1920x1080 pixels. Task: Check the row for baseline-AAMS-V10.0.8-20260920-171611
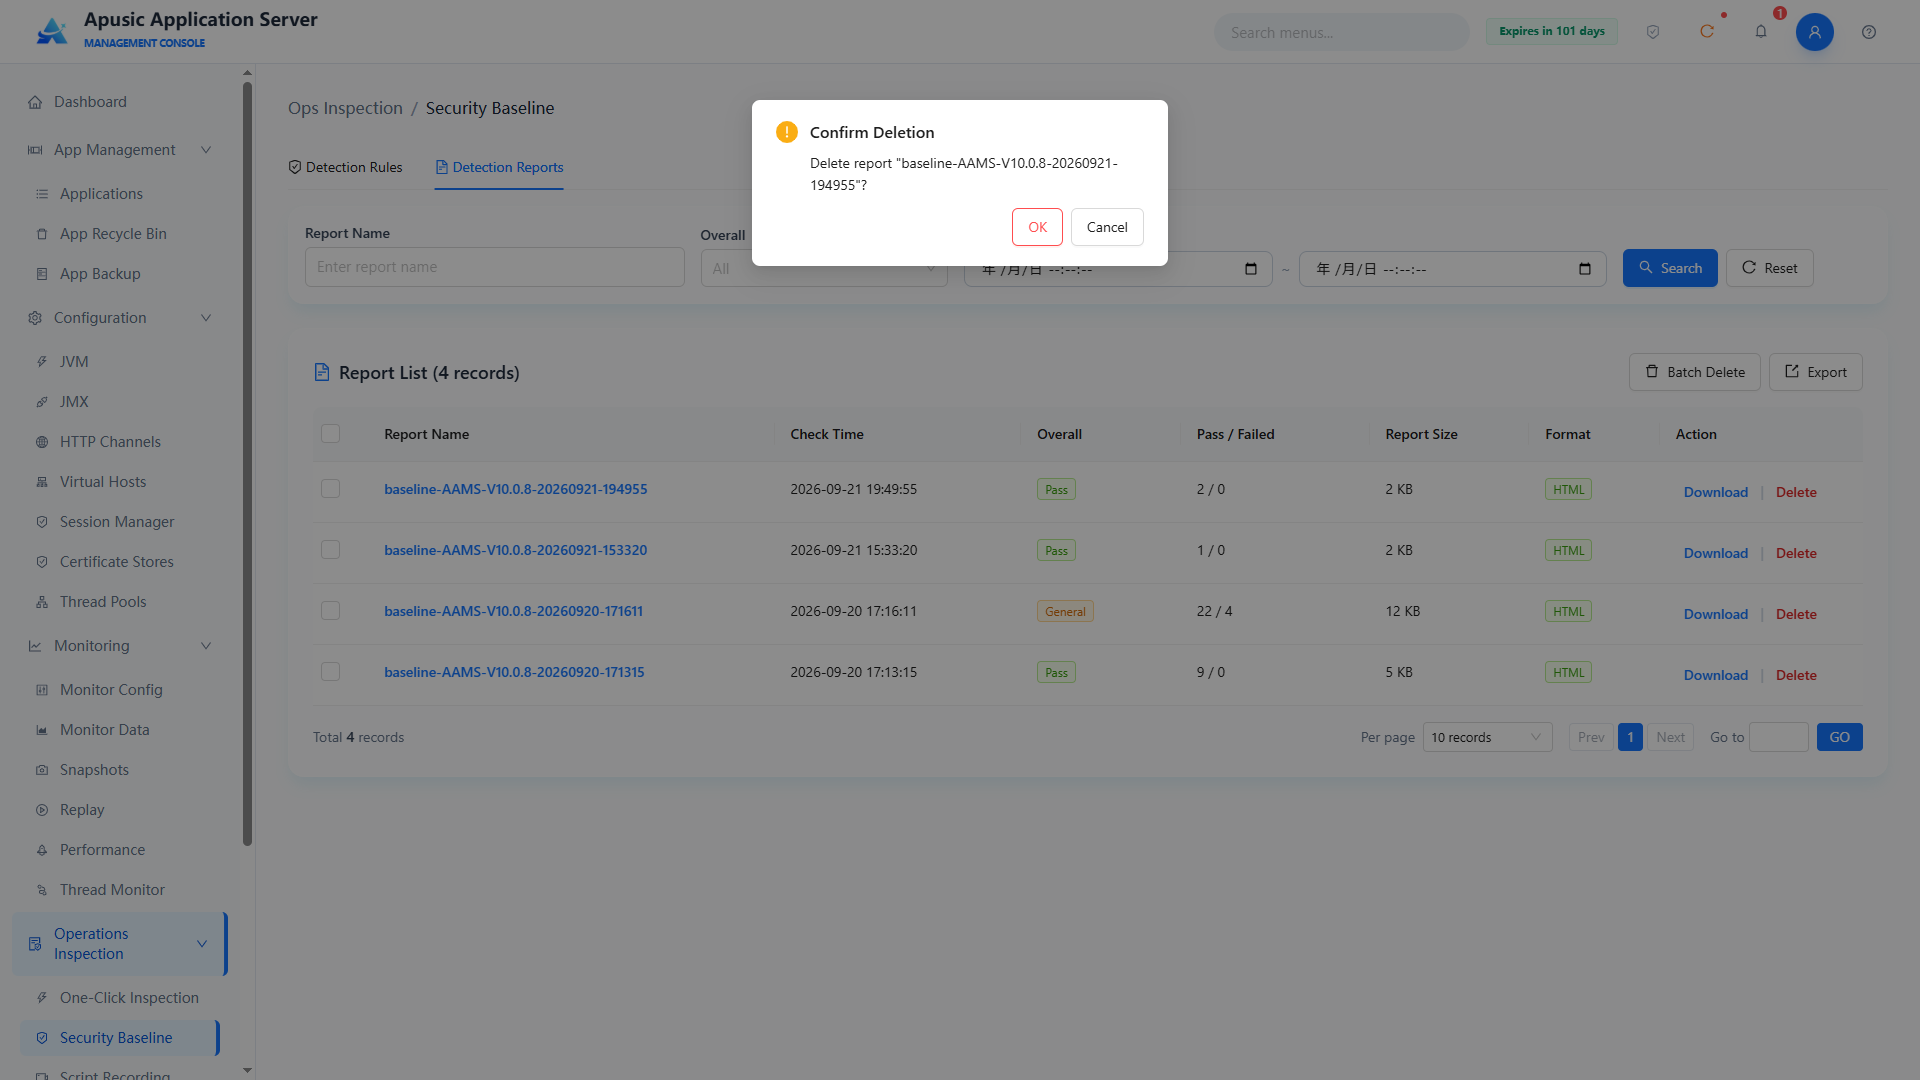coord(331,611)
